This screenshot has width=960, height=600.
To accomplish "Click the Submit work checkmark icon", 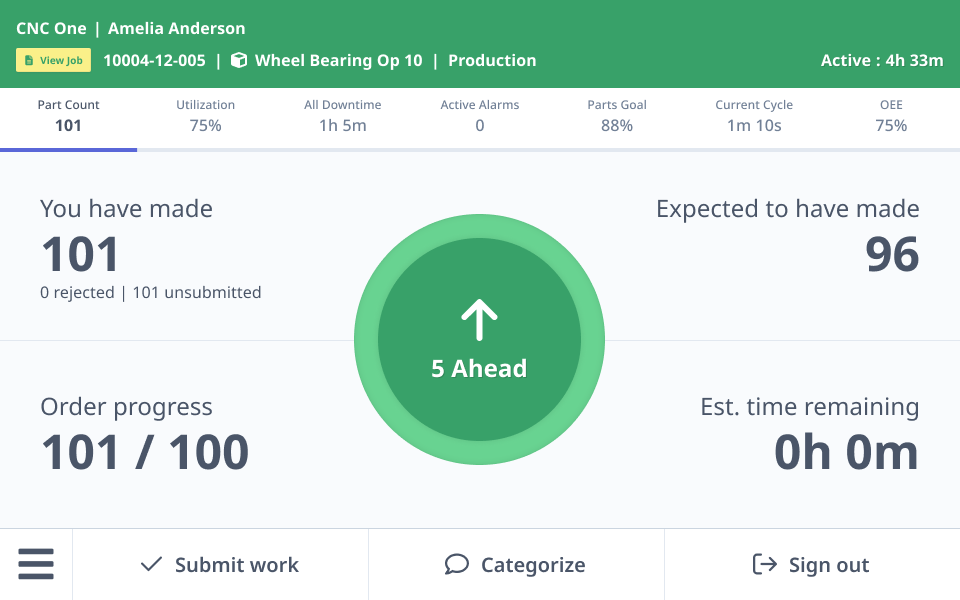I will pyautogui.click(x=151, y=565).
